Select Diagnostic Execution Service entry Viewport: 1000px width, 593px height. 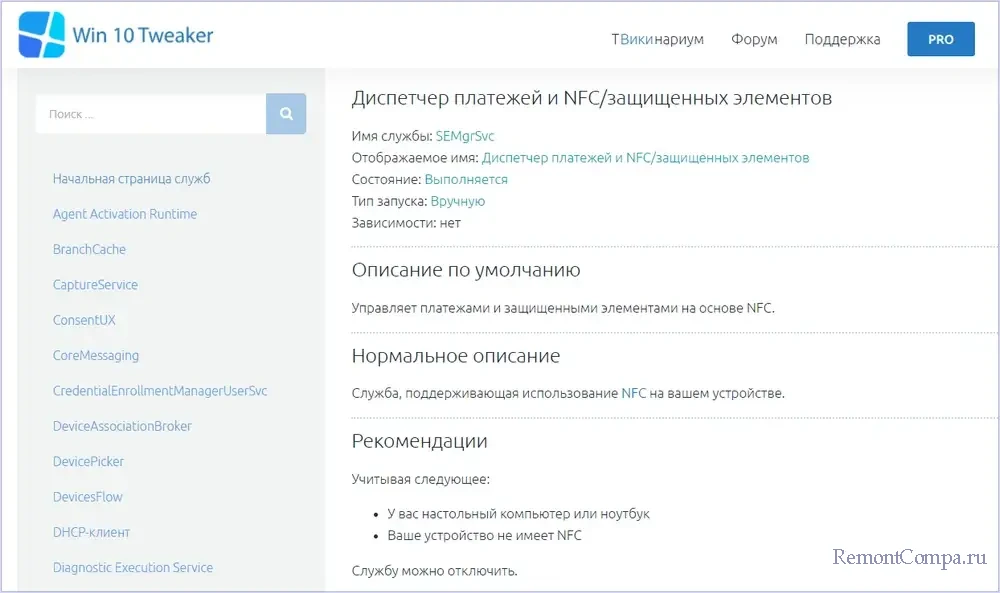pos(132,567)
